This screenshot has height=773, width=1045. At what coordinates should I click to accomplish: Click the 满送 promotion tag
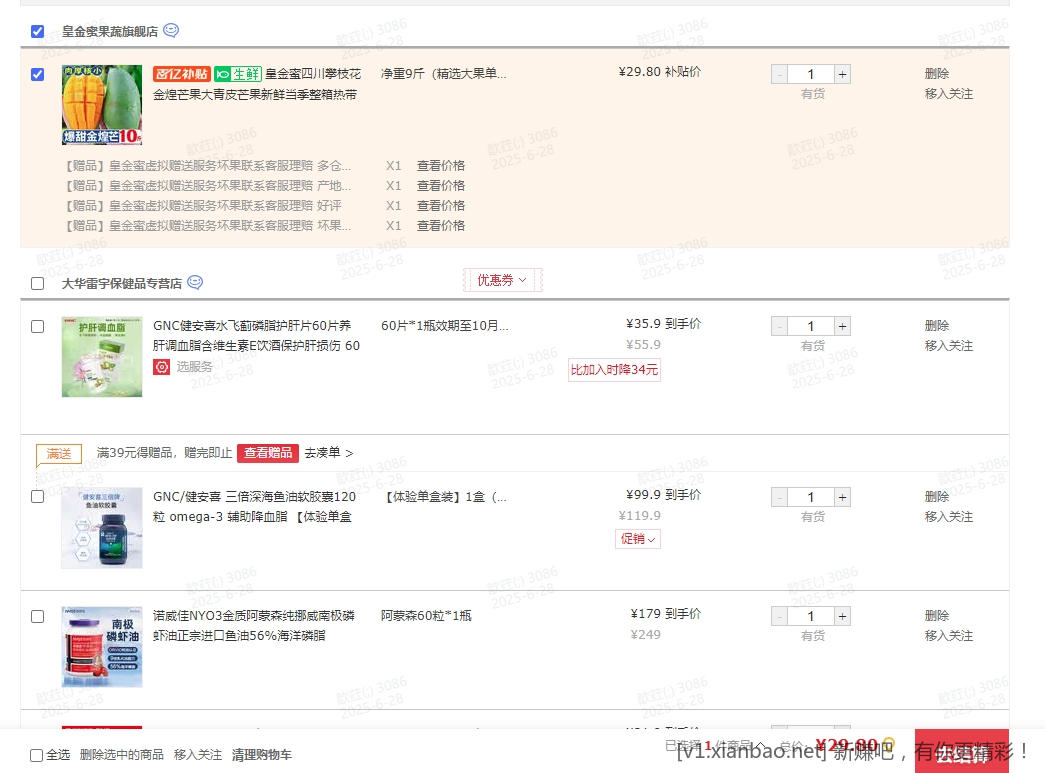pyautogui.click(x=59, y=454)
